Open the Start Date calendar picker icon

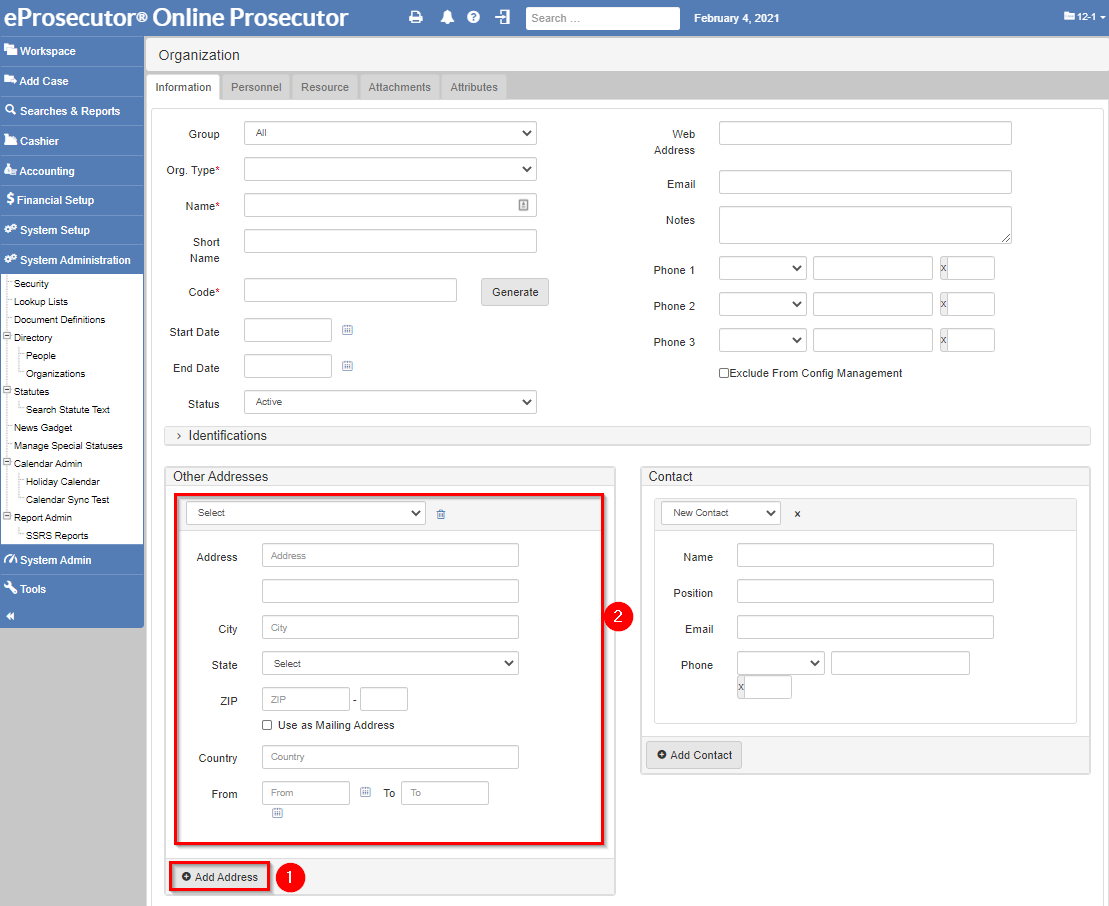click(x=347, y=328)
